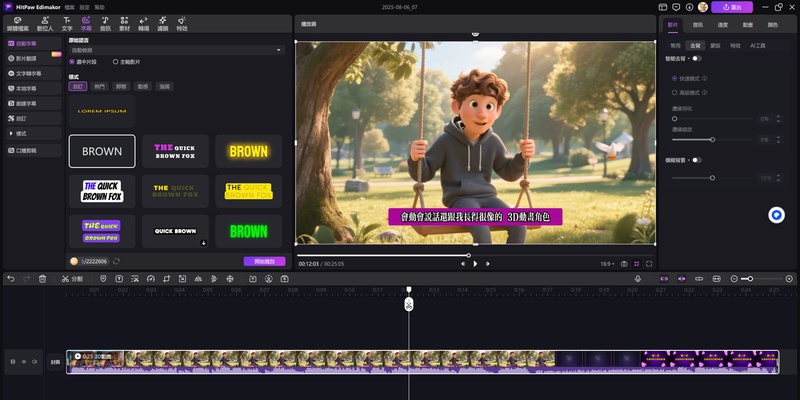Open the 媒體檔案 media panel
Viewport: 800px width, 400px height.
point(18,24)
